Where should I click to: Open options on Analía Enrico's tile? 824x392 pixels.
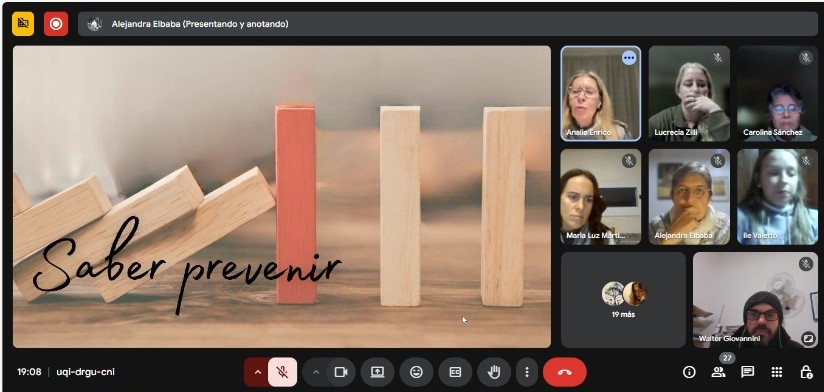(x=629, y=58)
